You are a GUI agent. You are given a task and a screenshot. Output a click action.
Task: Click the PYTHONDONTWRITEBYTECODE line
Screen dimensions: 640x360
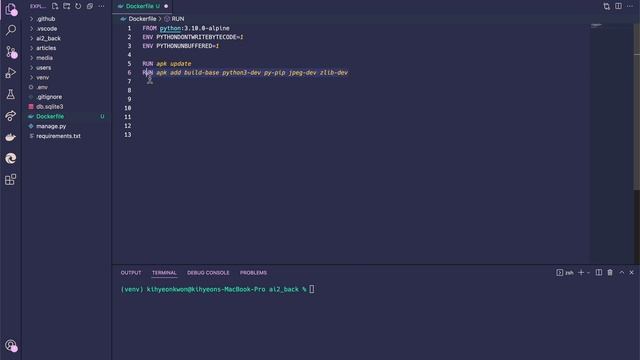pyautogui.click(x=193, y=37)
